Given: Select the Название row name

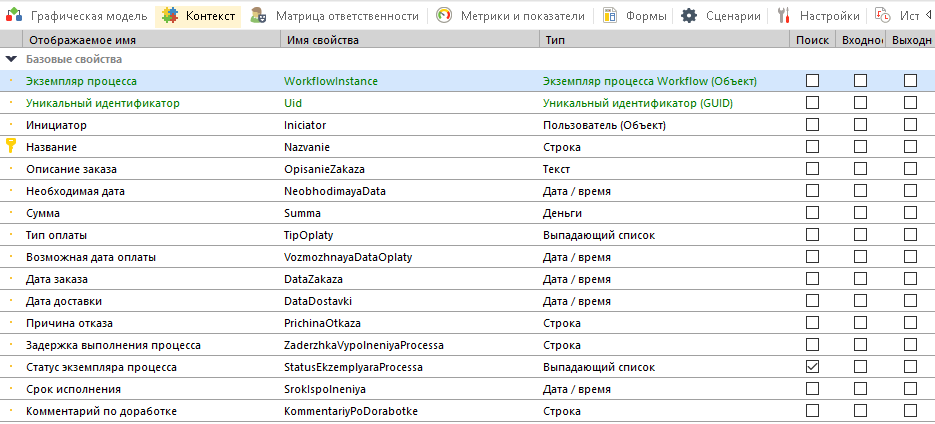Looking at the screenshot, I should [51, 147].
